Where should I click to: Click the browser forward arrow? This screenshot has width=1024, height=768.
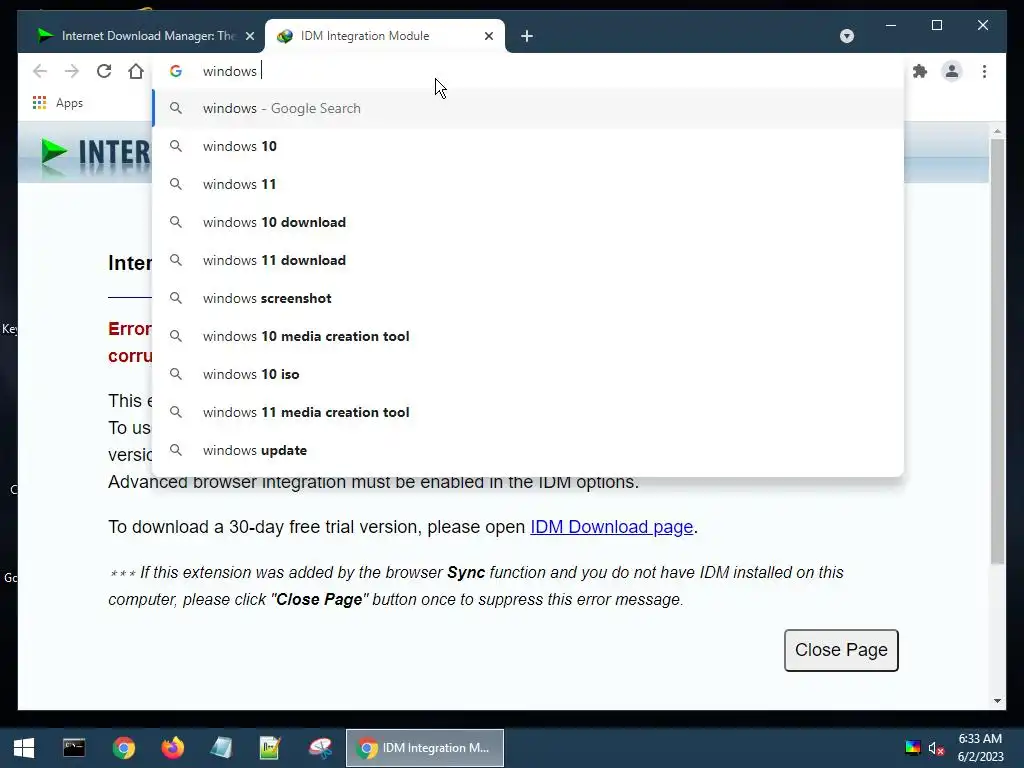pos(72,71)
